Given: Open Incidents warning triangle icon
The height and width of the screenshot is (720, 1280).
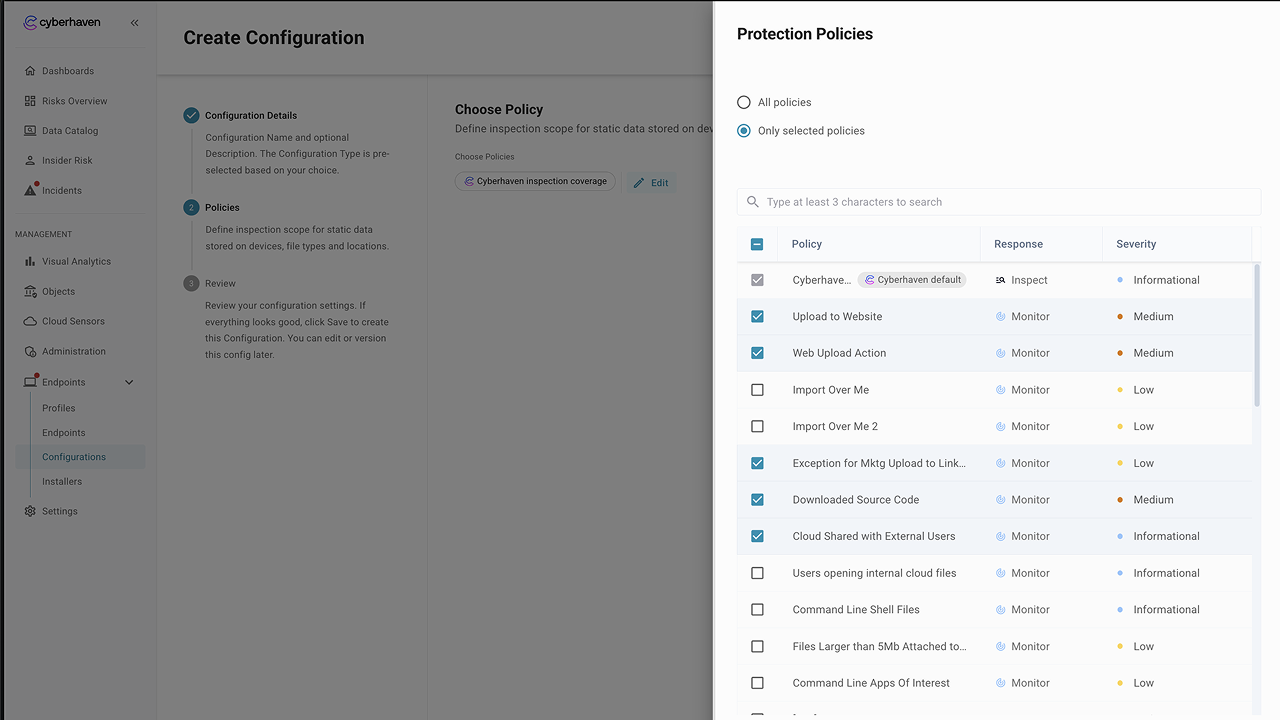Looking at the screenshot, I should point(30,190).
